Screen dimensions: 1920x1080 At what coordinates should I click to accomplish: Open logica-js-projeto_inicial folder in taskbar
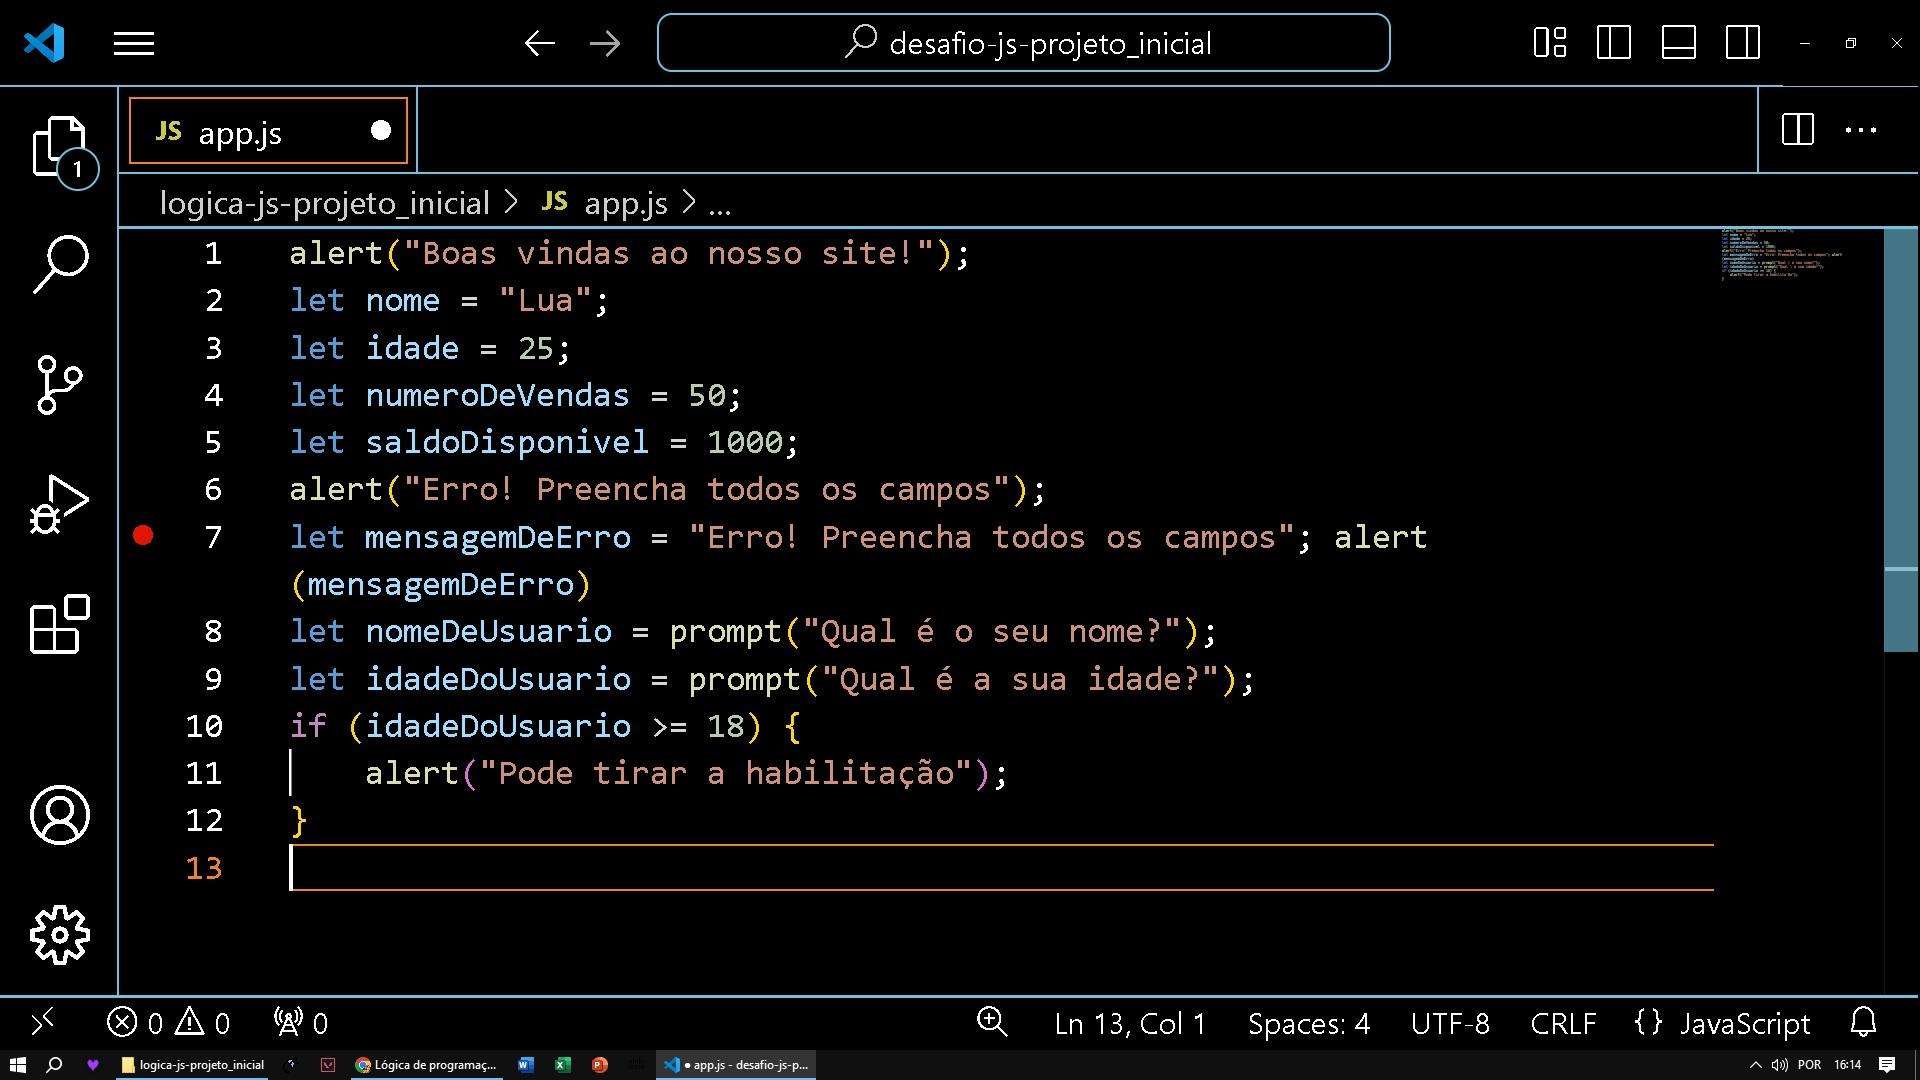[x=192, y=1065]
